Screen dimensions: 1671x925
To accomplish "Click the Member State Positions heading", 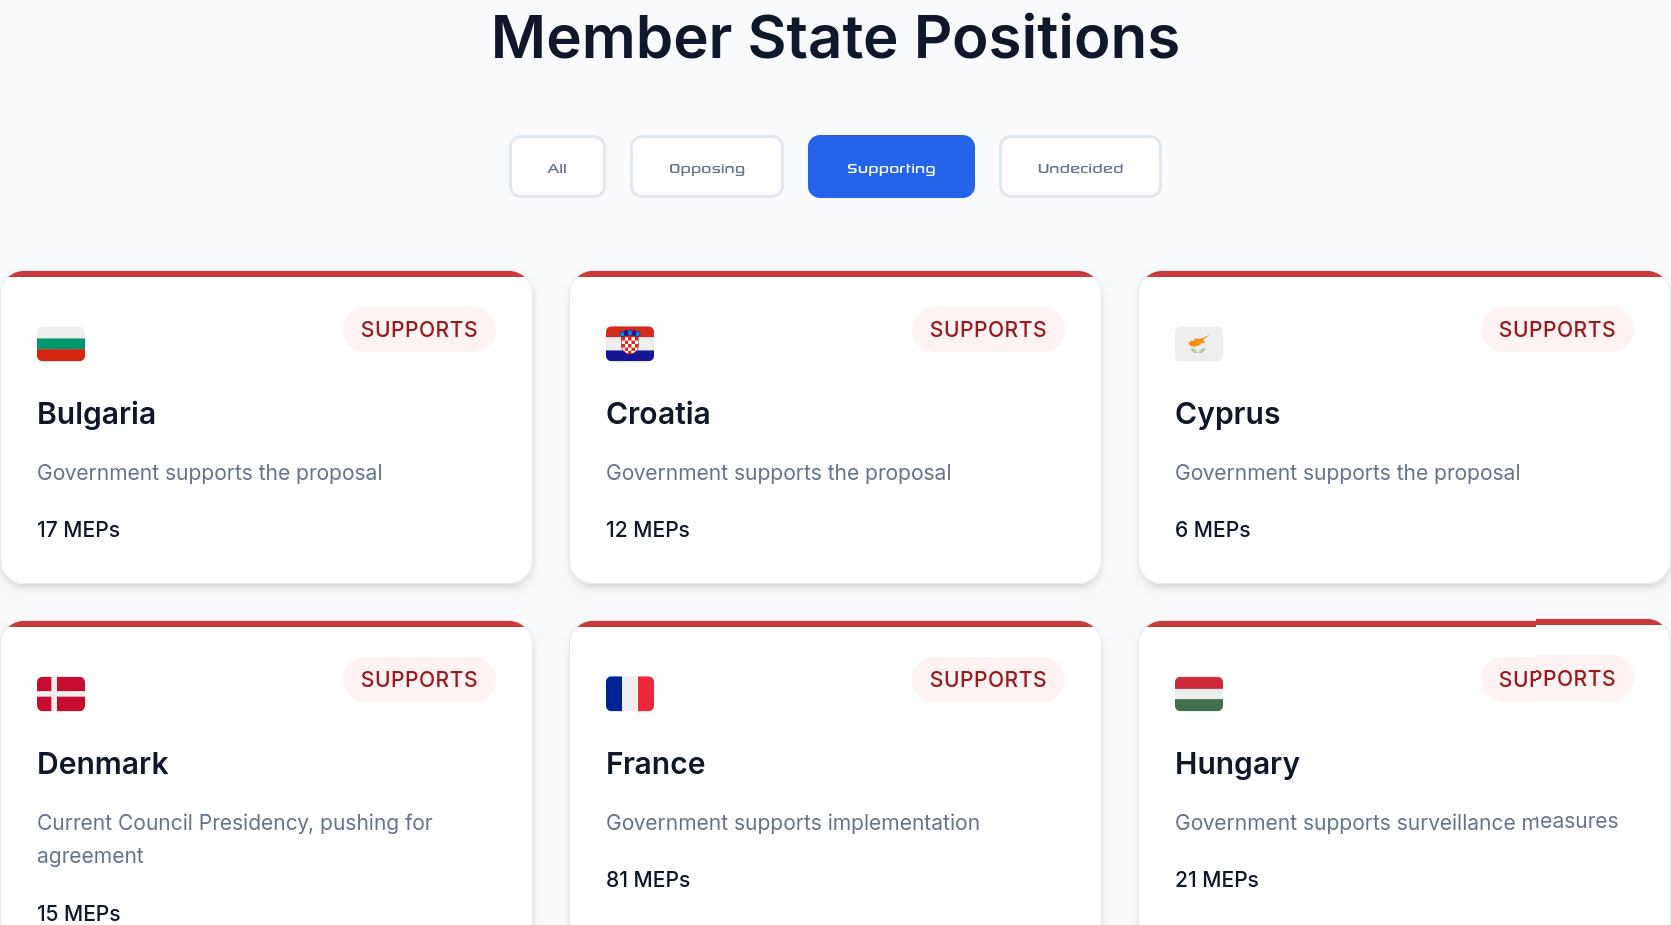I will tap(835, 38).
